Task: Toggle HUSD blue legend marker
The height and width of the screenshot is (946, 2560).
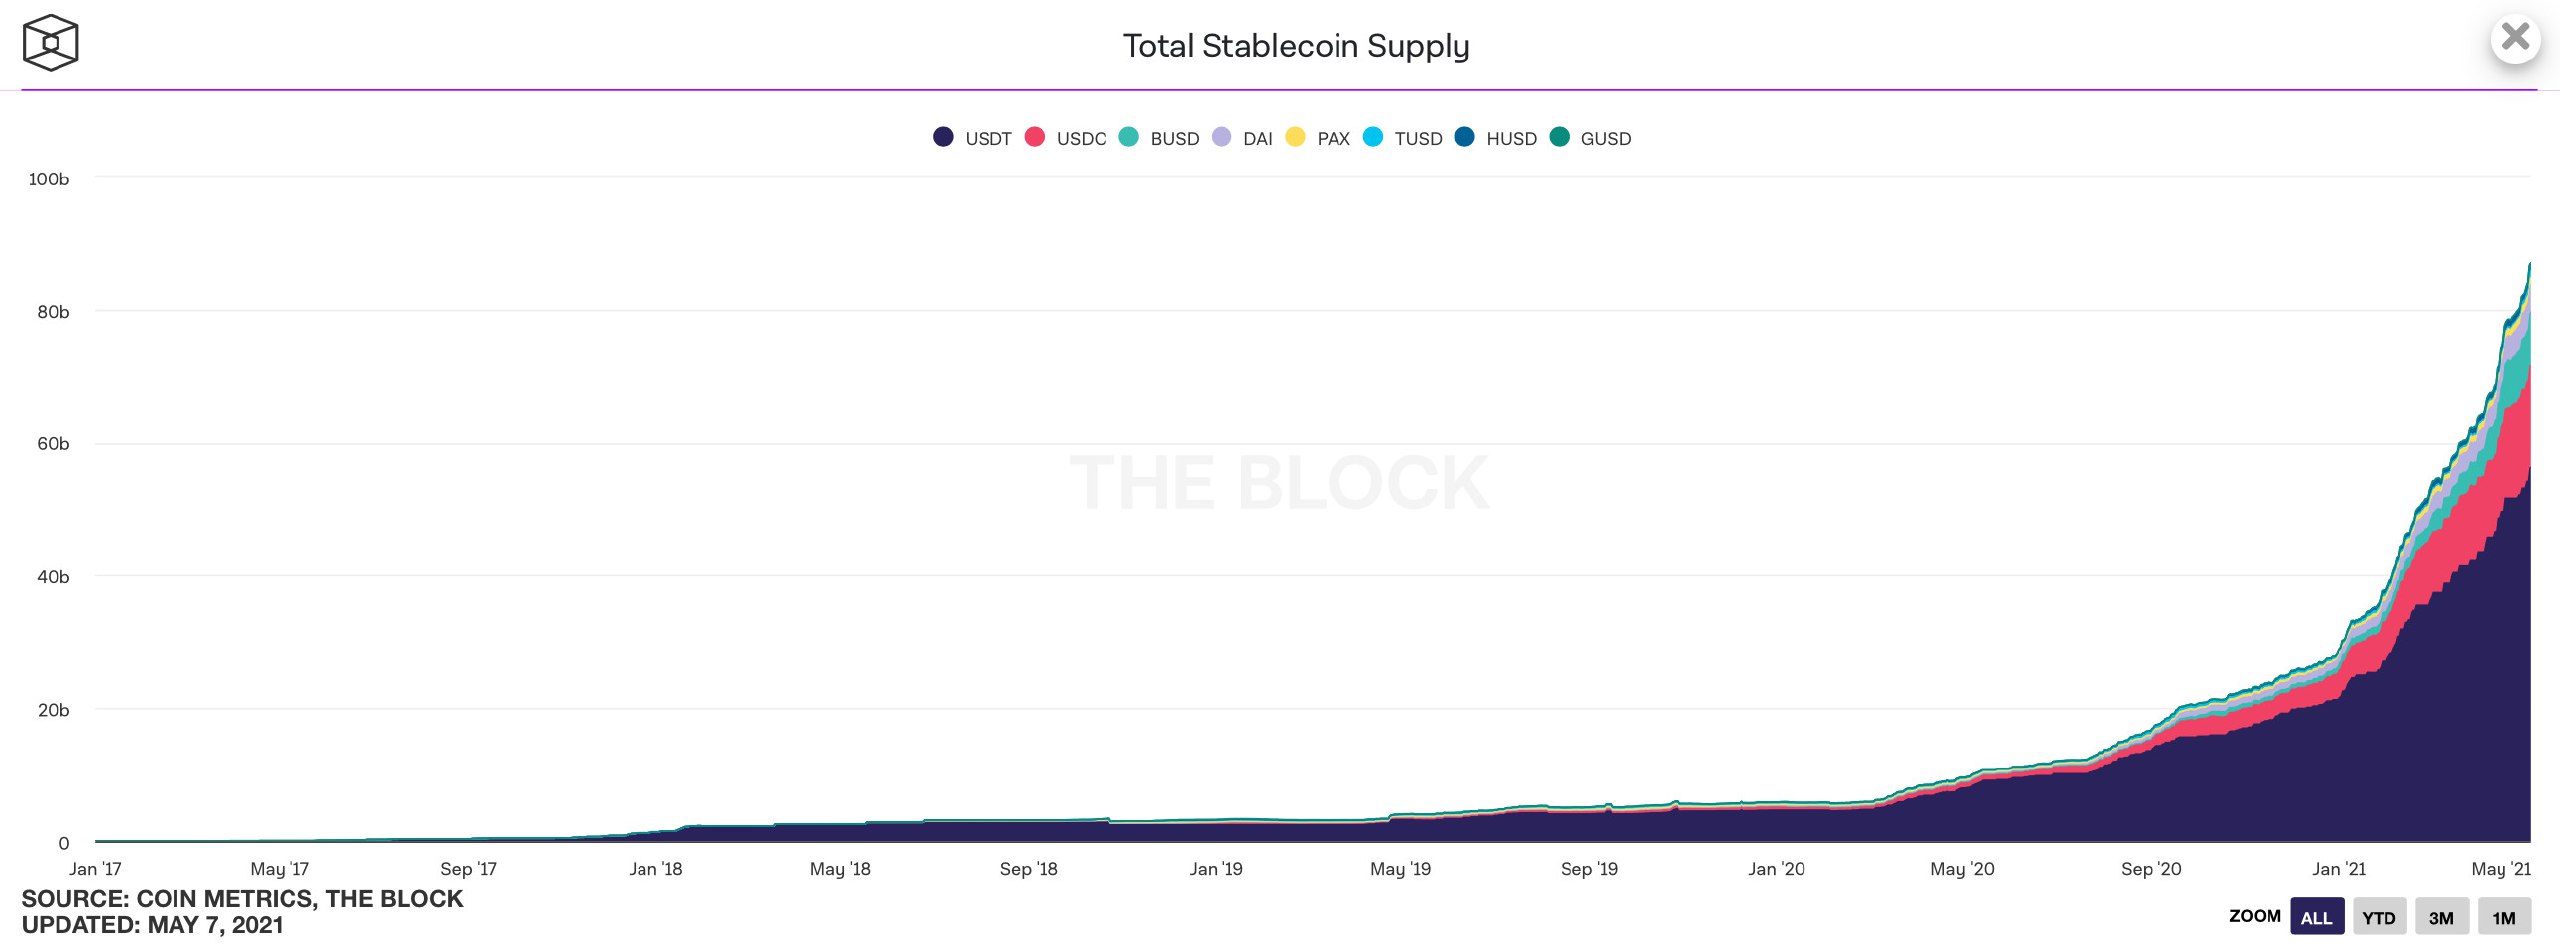Action: (1464, 137)
